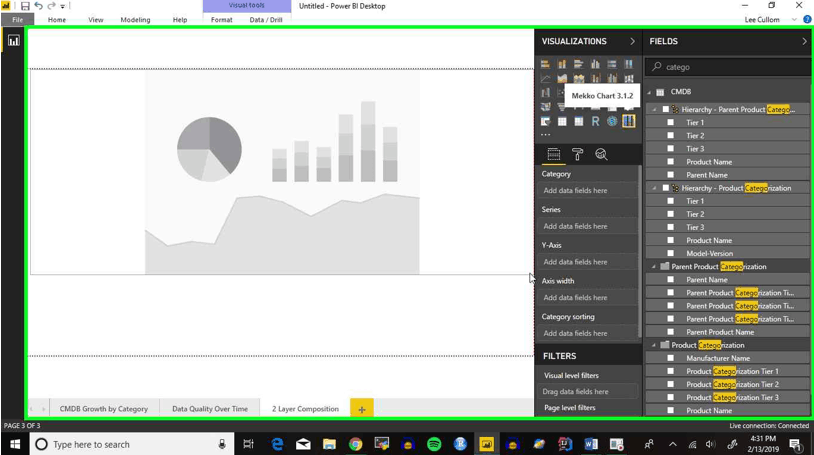This screenshot has width=814, height=455.
Task: Select the empty Mekko chart placeholder visual
Action: 282,172
